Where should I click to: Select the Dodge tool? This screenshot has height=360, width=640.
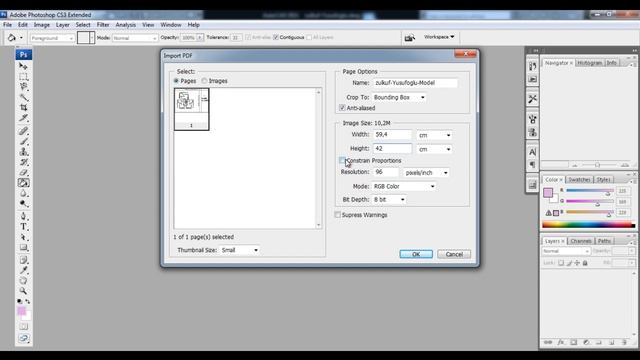point(23,204)
